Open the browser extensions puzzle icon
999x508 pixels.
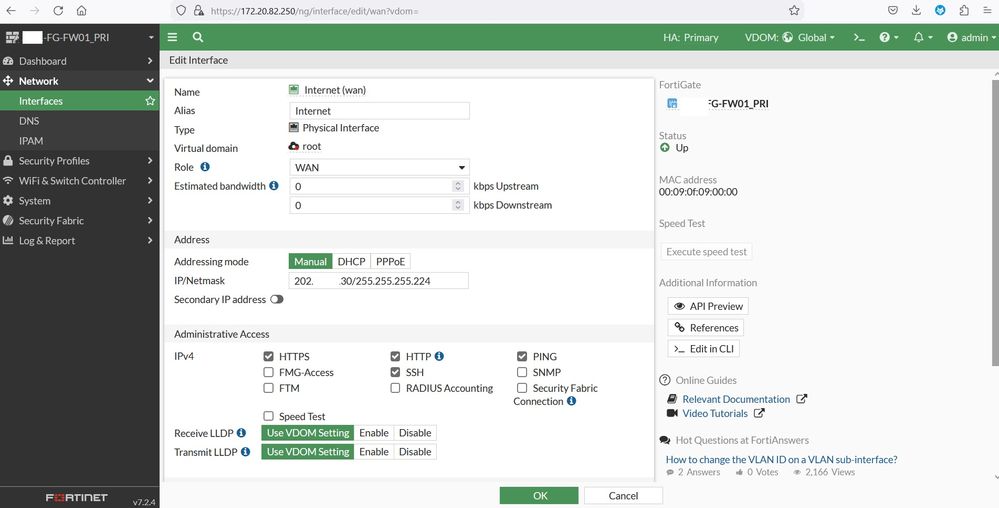pyautogui.click(x=964, y=10)
